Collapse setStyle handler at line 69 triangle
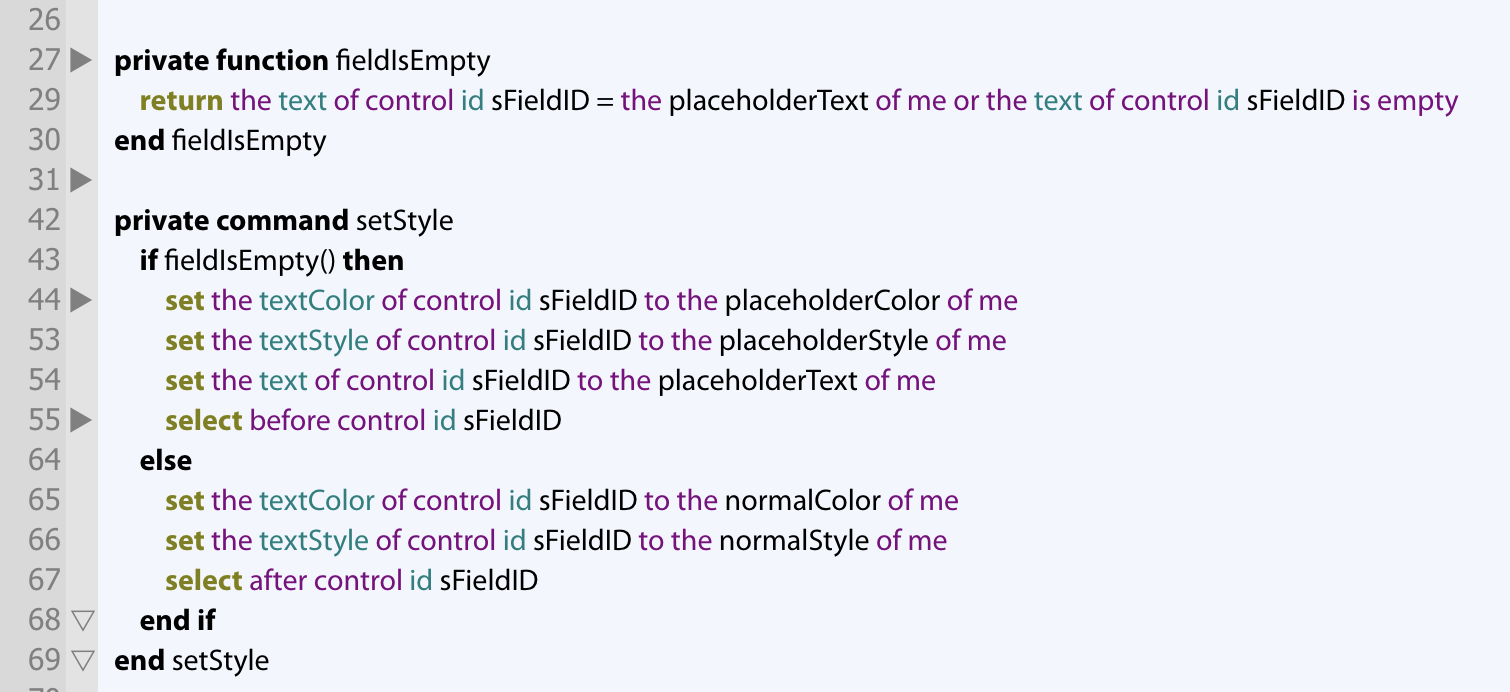 pos(82,661)
